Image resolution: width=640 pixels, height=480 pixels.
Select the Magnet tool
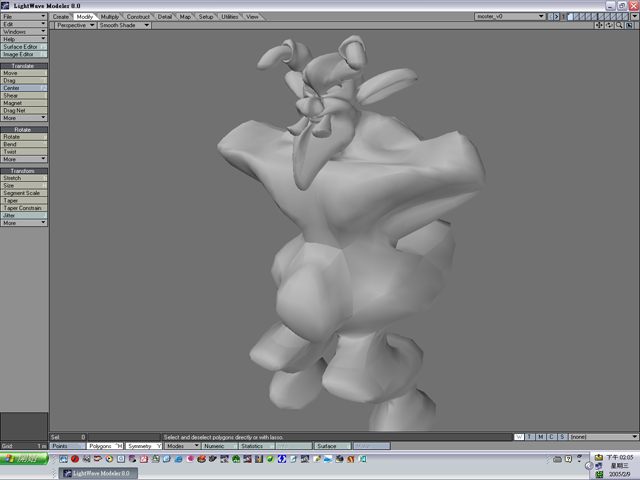click(24, 103)
